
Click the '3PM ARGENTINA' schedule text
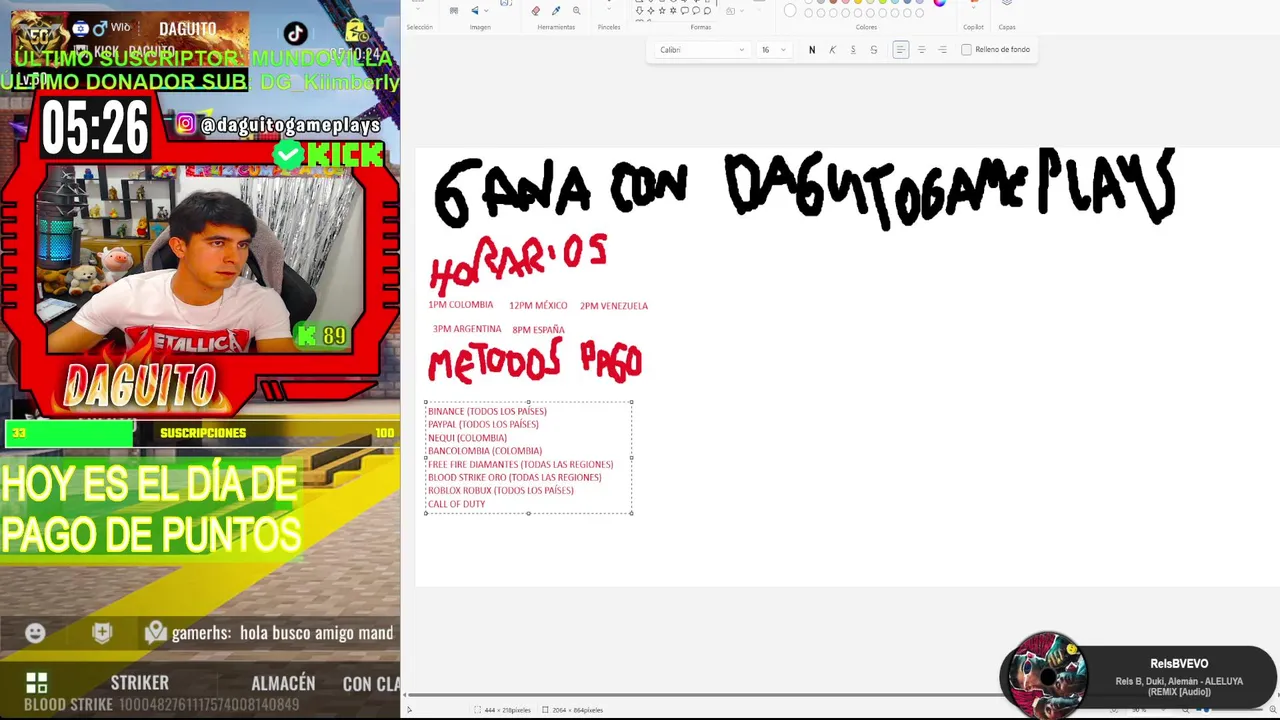[467, 329]
